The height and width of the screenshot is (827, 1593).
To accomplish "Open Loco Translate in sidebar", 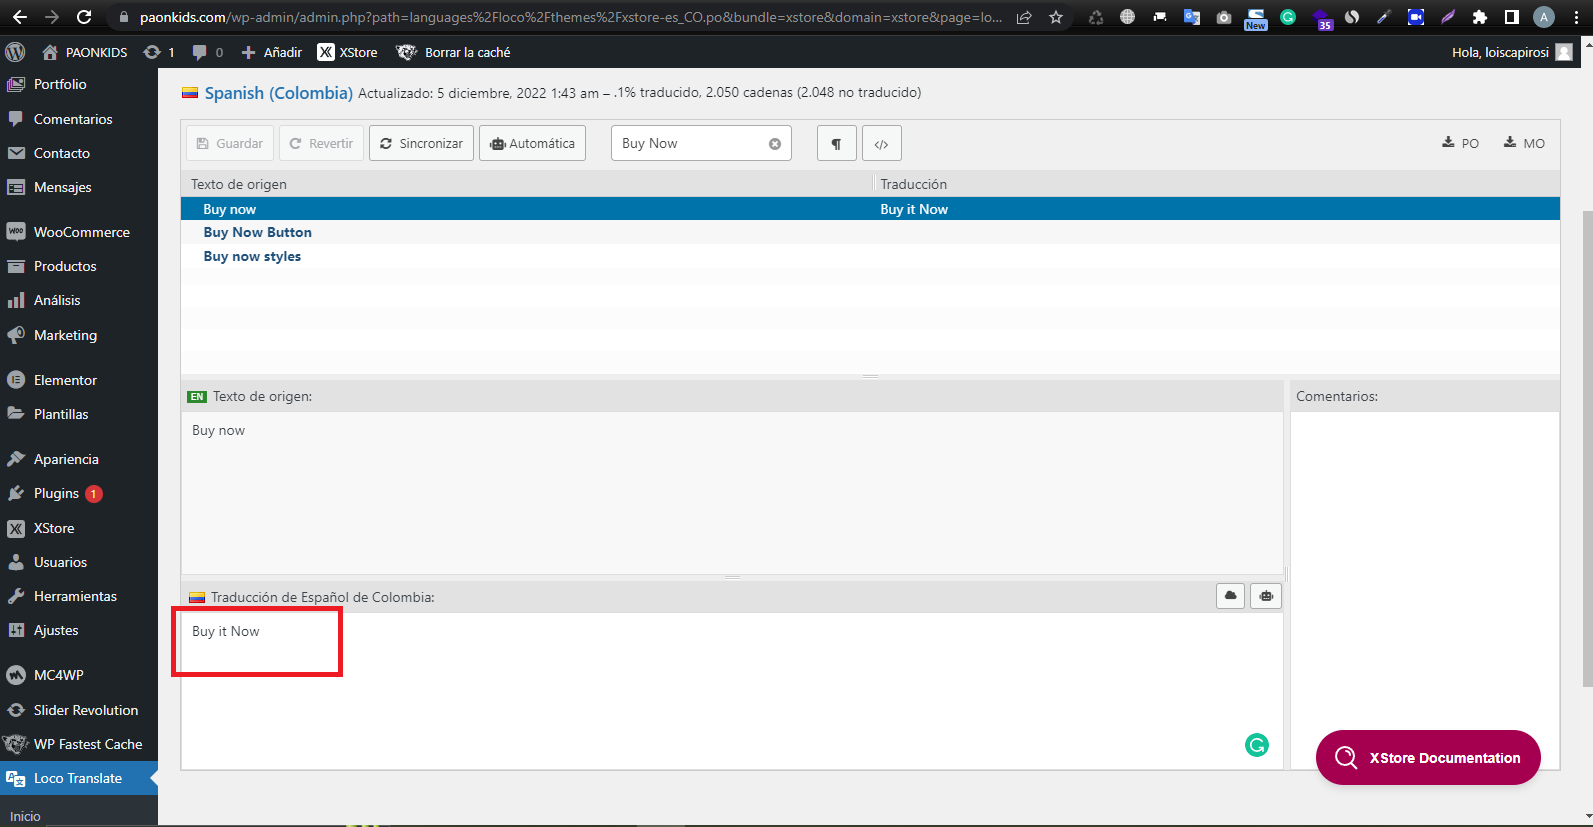I will point(78,778).
